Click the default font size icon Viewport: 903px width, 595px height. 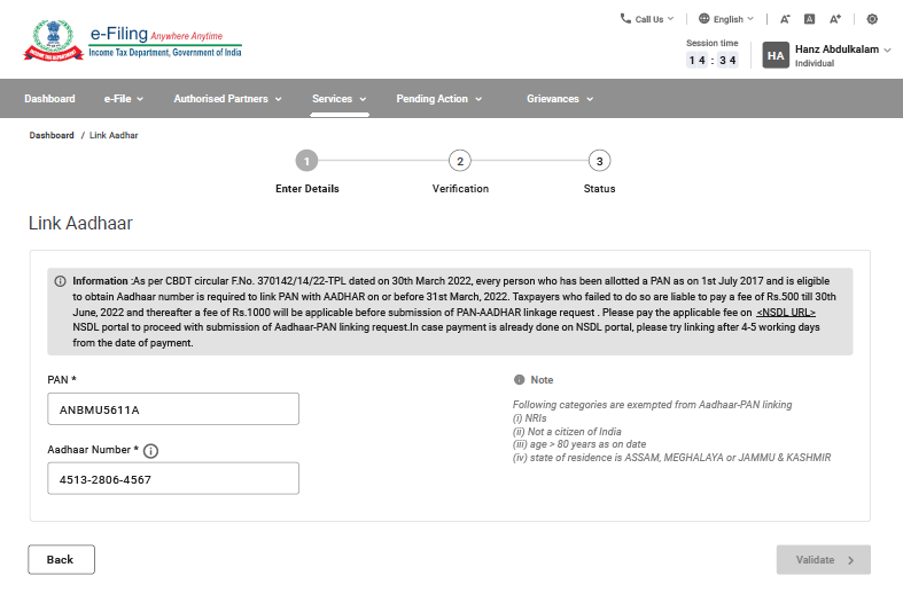pyautogui.click(x=809, y=19)
